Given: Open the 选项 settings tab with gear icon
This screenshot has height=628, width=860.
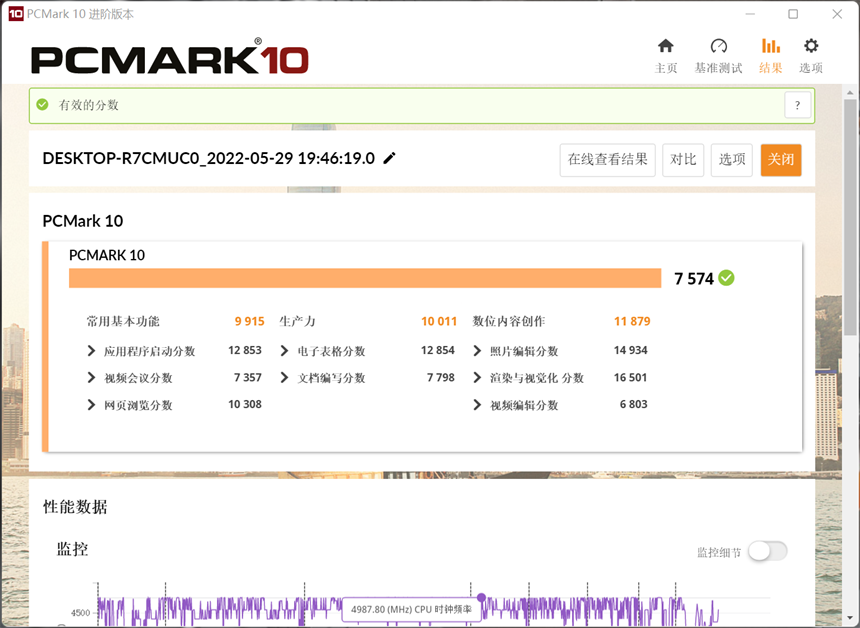Looking at the screenshot, I should [x=811, y=55].
